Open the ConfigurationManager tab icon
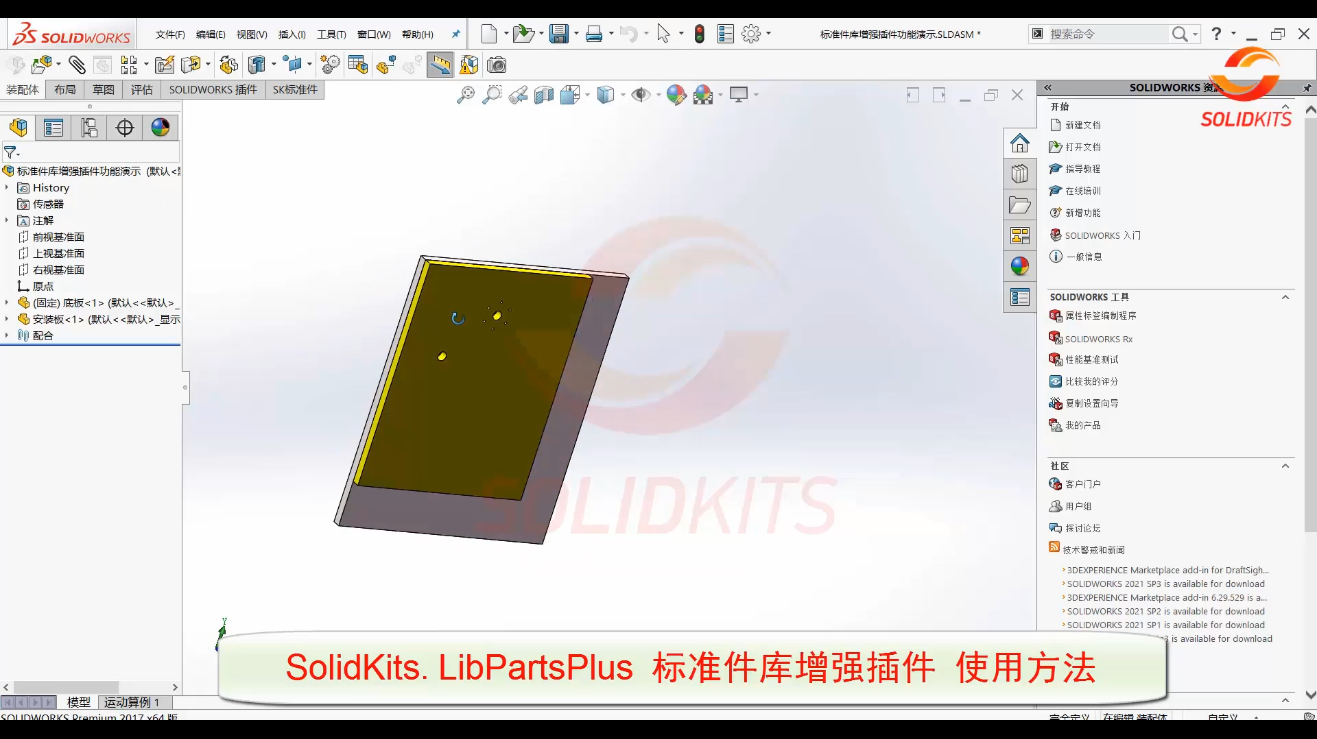The height and width of the screenshot is (739, 1317). tap(89, 128)
